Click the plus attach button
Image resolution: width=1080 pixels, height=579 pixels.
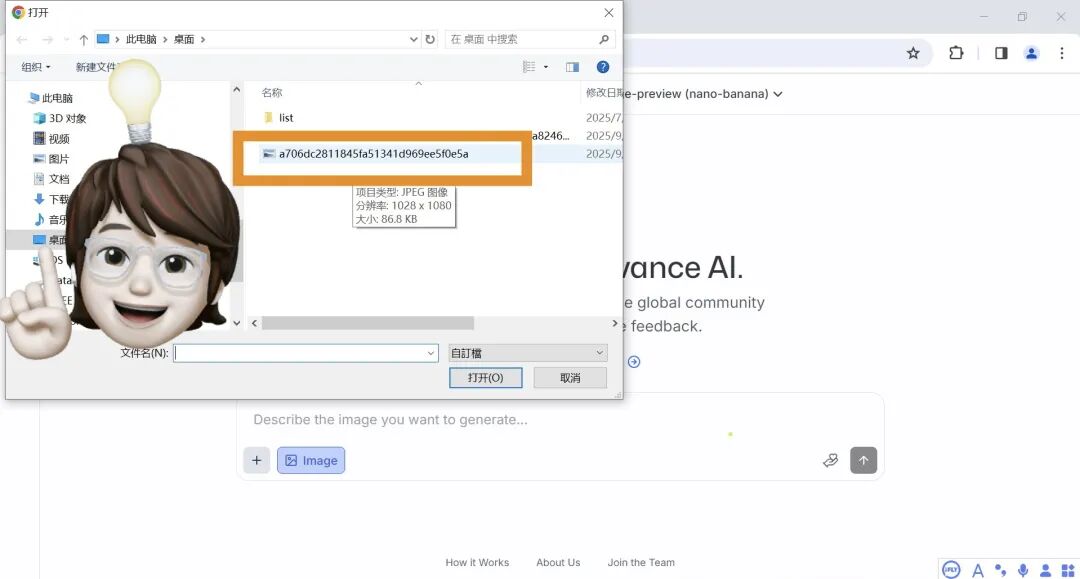(257, 460)
